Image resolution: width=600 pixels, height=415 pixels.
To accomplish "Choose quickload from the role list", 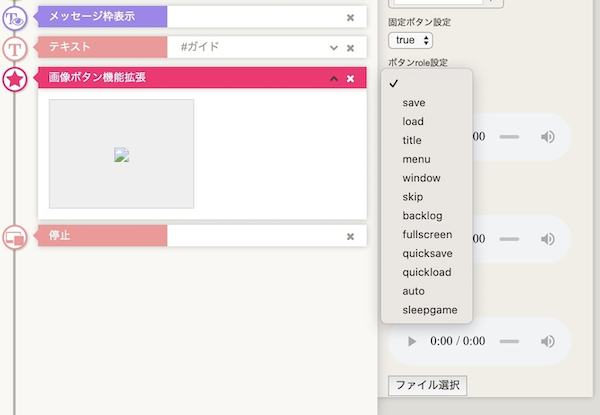I will click(427, 272).
